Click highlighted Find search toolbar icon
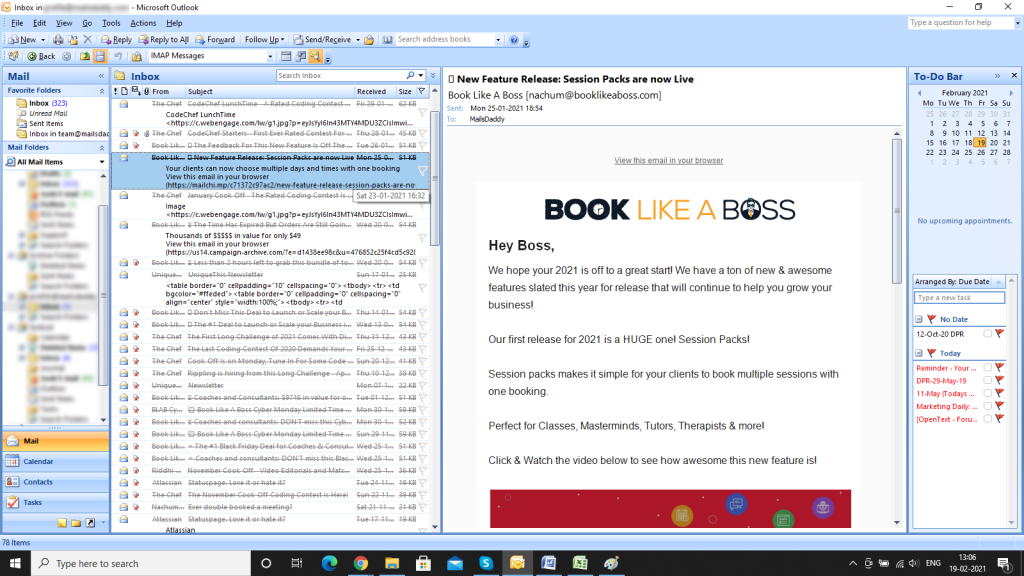Screen dimensions: 1024x576 pyautogui.click(x=315, y=56)
